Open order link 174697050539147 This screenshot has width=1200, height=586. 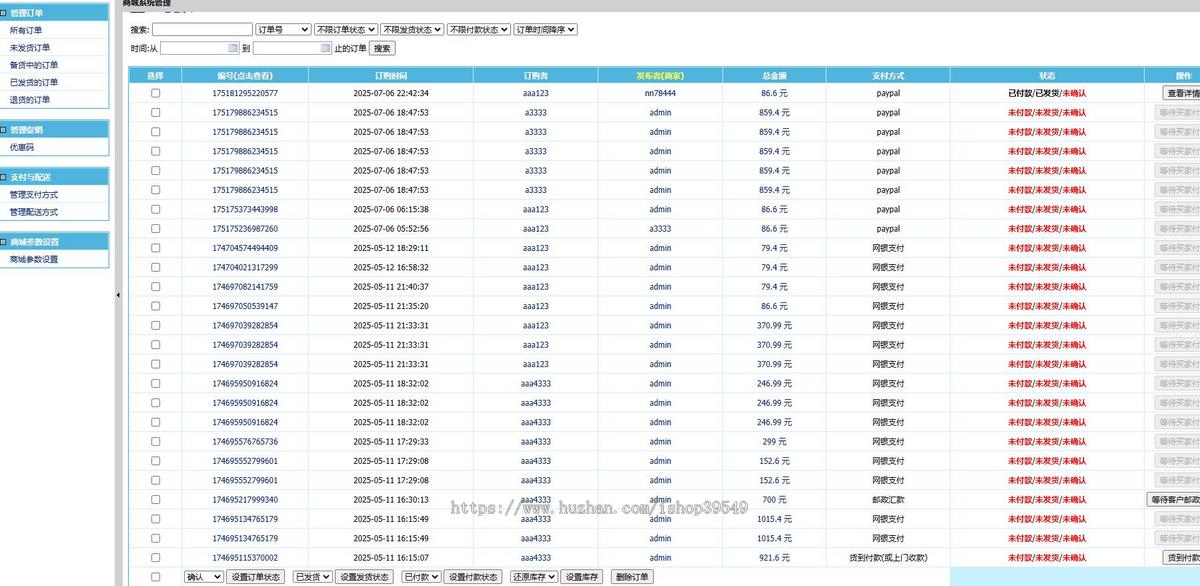point(245,306)
